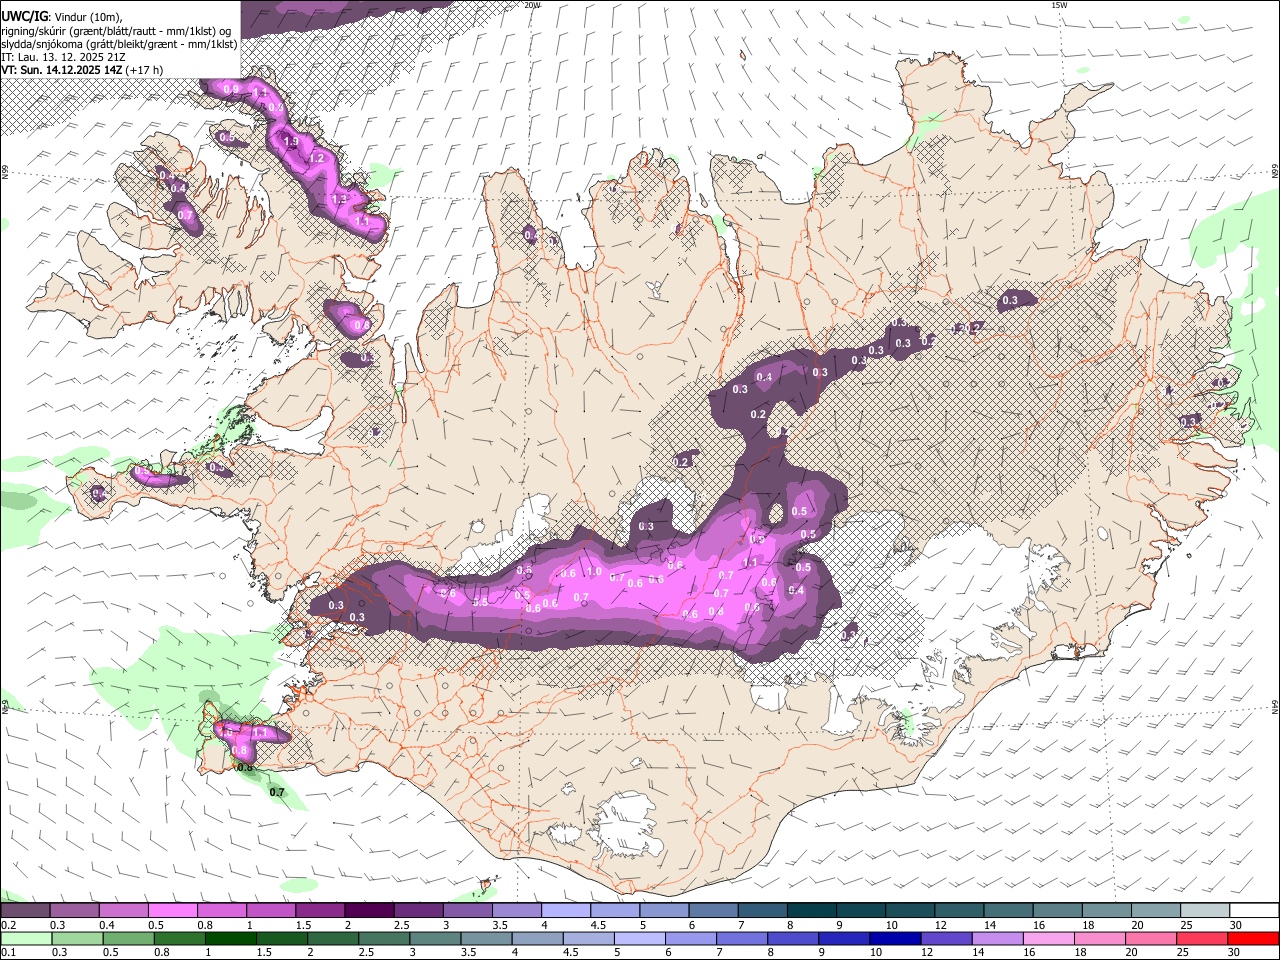
Task: Select the 0.3–0.4 swatch on the snow scale
Action: (x=74, y=910)
